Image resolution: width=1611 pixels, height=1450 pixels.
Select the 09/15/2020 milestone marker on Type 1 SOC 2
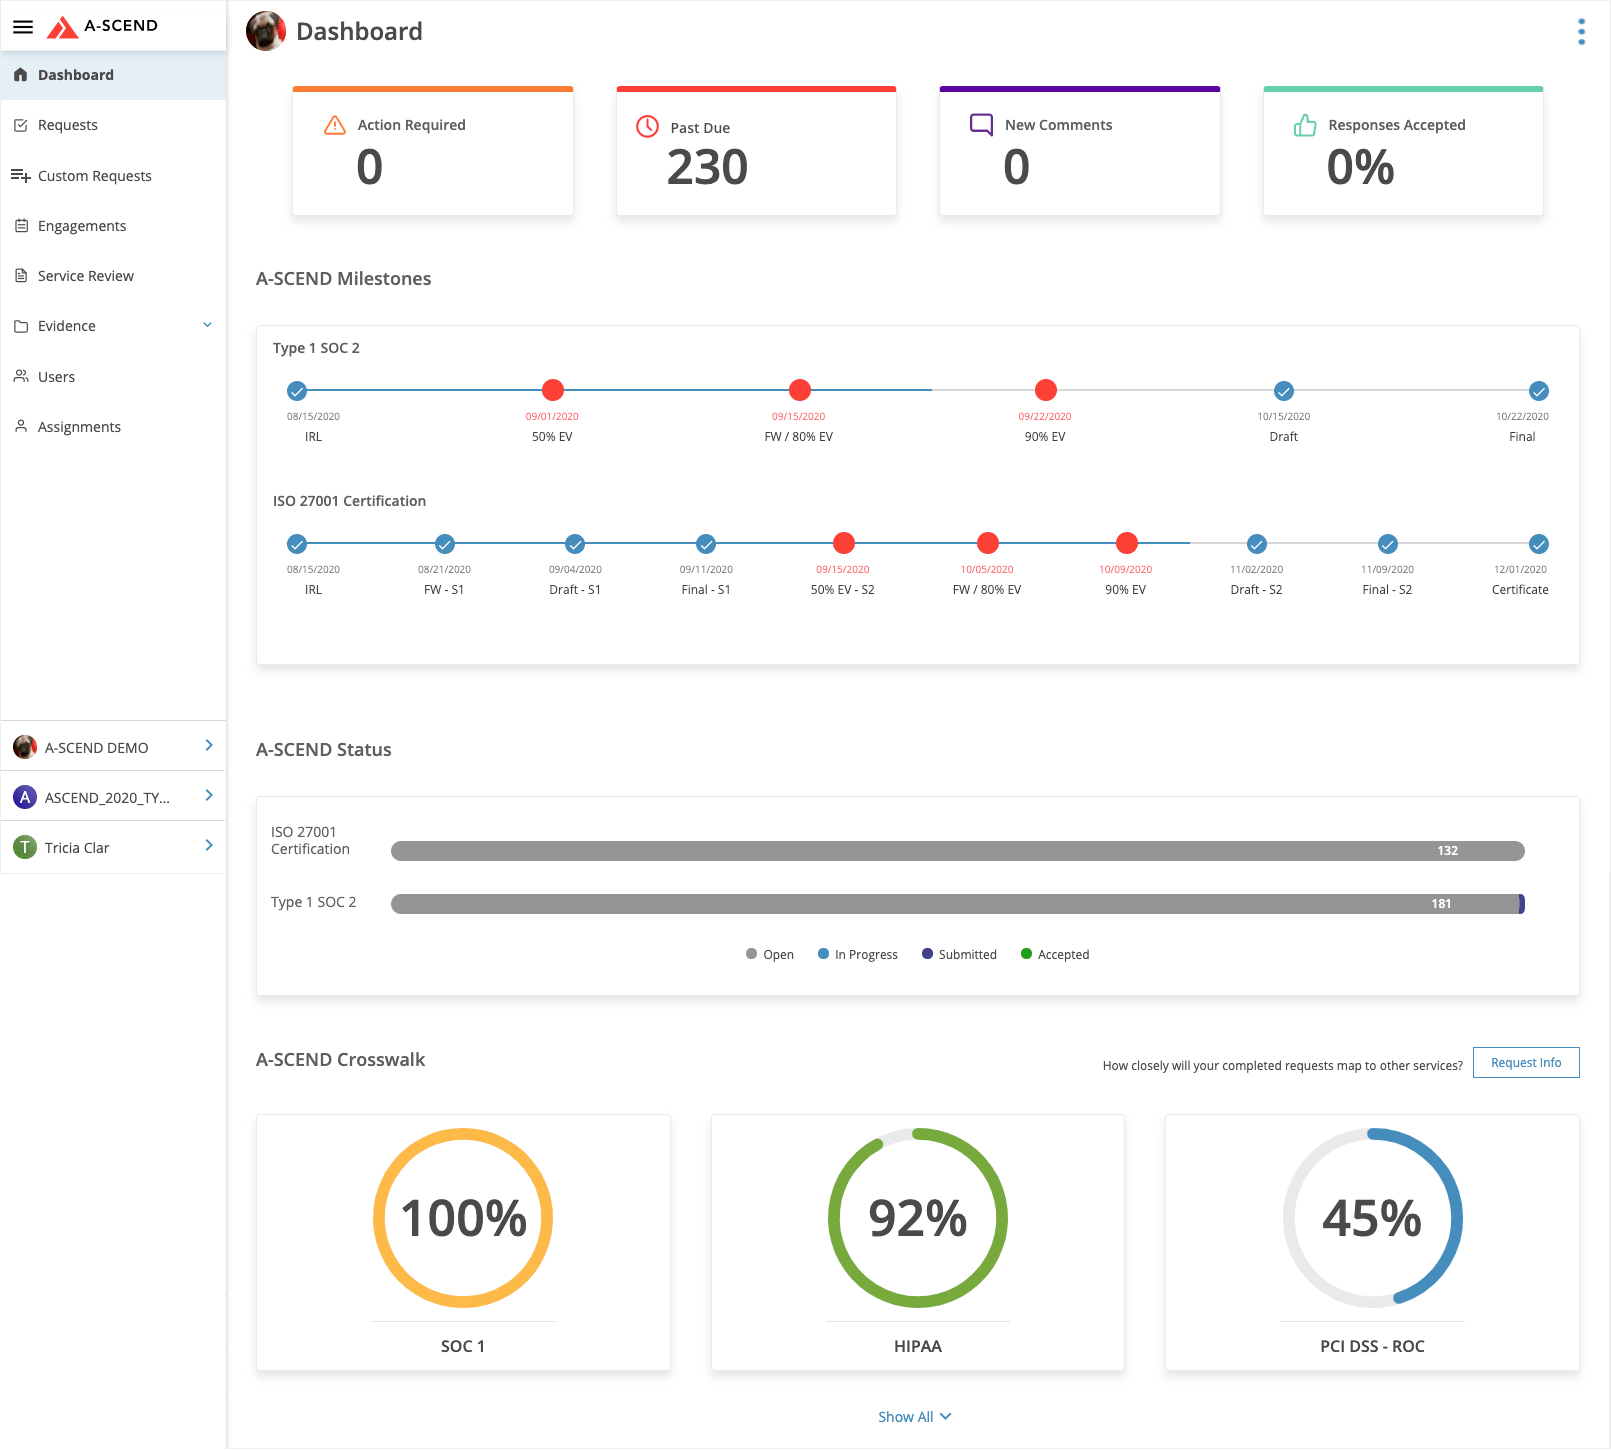click(799, 390)
